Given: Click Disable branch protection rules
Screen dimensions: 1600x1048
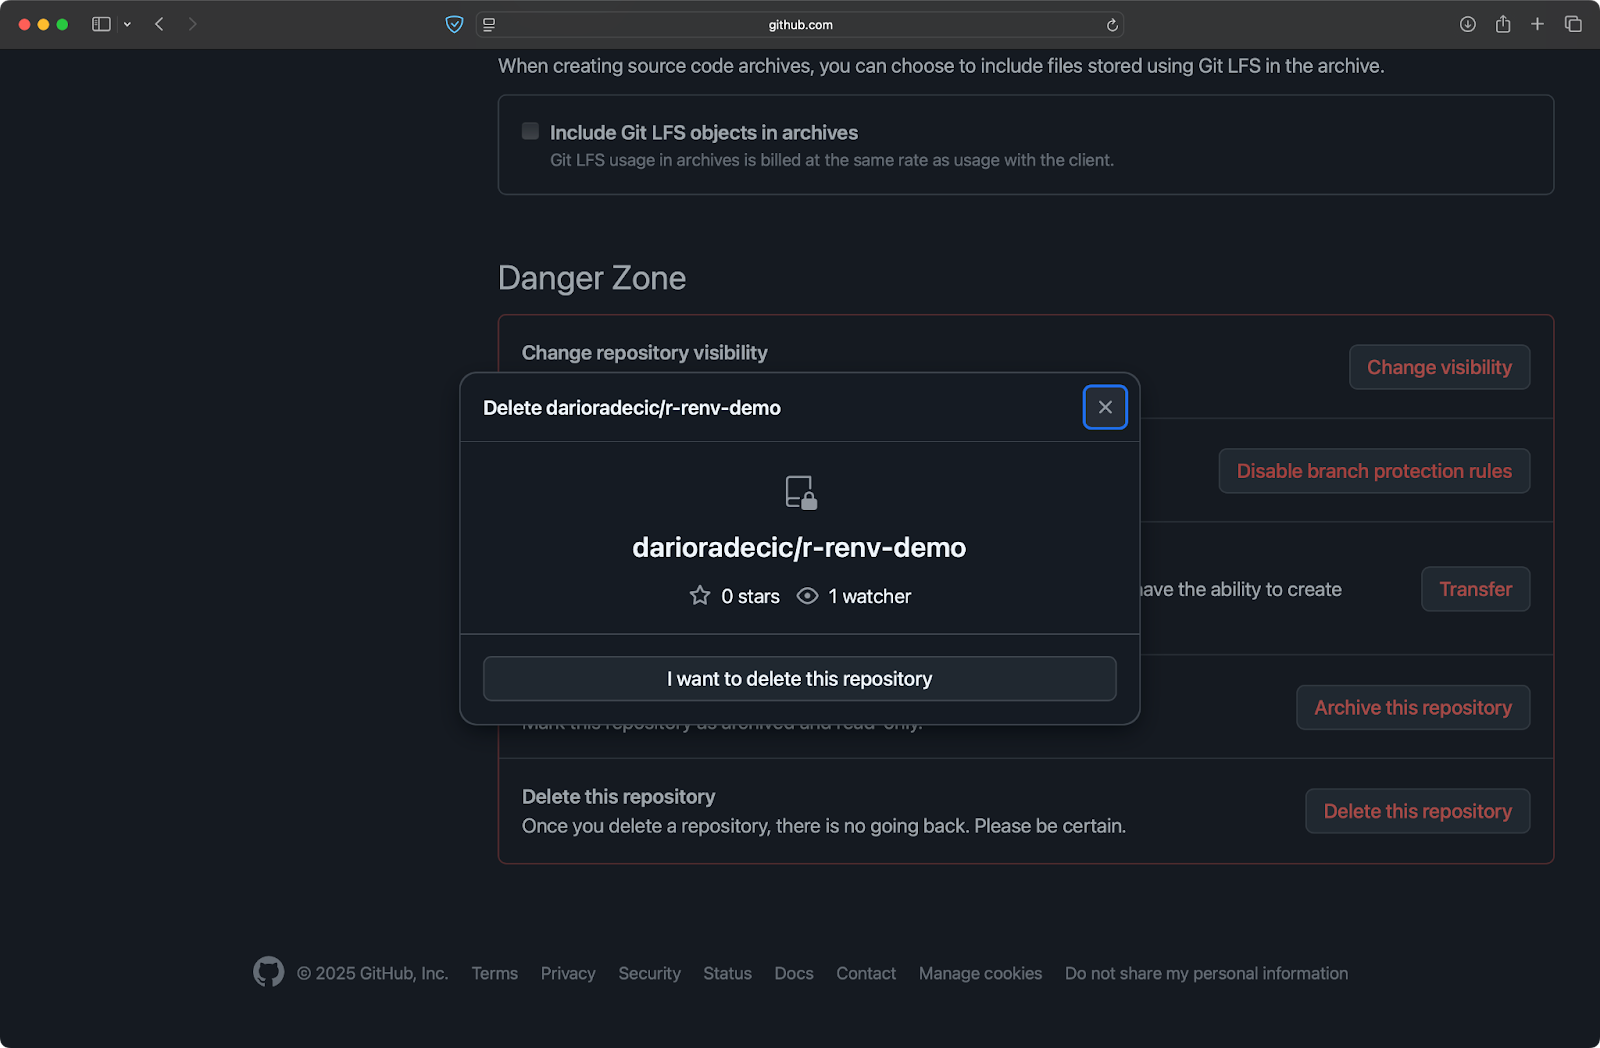Looking at the screenshot, I should pyautogui.click(x=1374, y=471).
